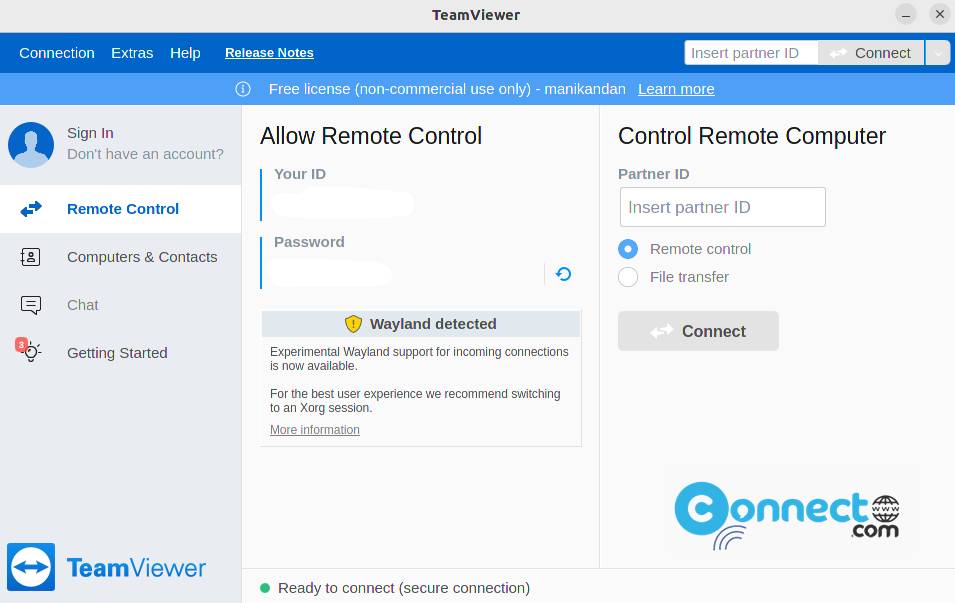The width and height of the screenshot is (955, 603).
Task: Click the large Connect button under Partner ID
Action: coord(698,331)
